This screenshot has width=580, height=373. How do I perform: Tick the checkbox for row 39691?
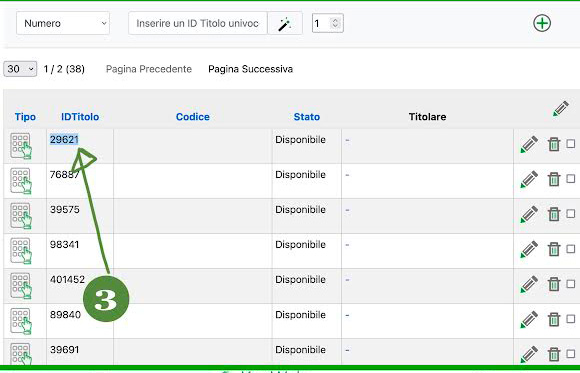click(x=571, y=354)
